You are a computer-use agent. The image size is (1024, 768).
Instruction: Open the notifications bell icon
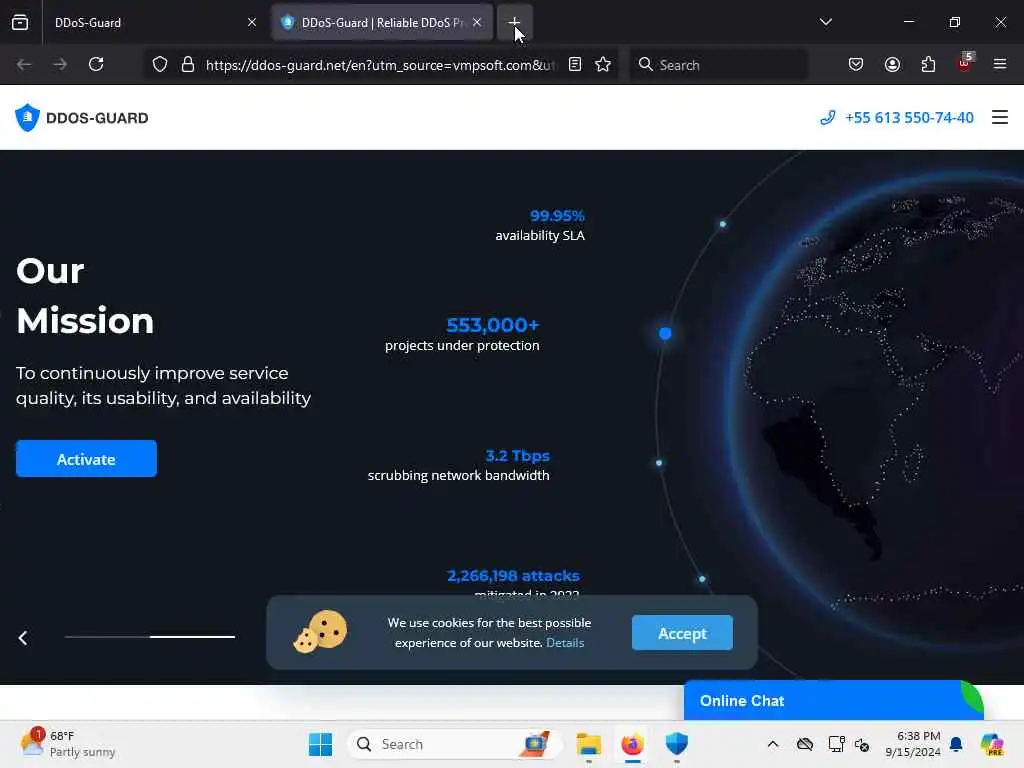(x=956, y=744)
